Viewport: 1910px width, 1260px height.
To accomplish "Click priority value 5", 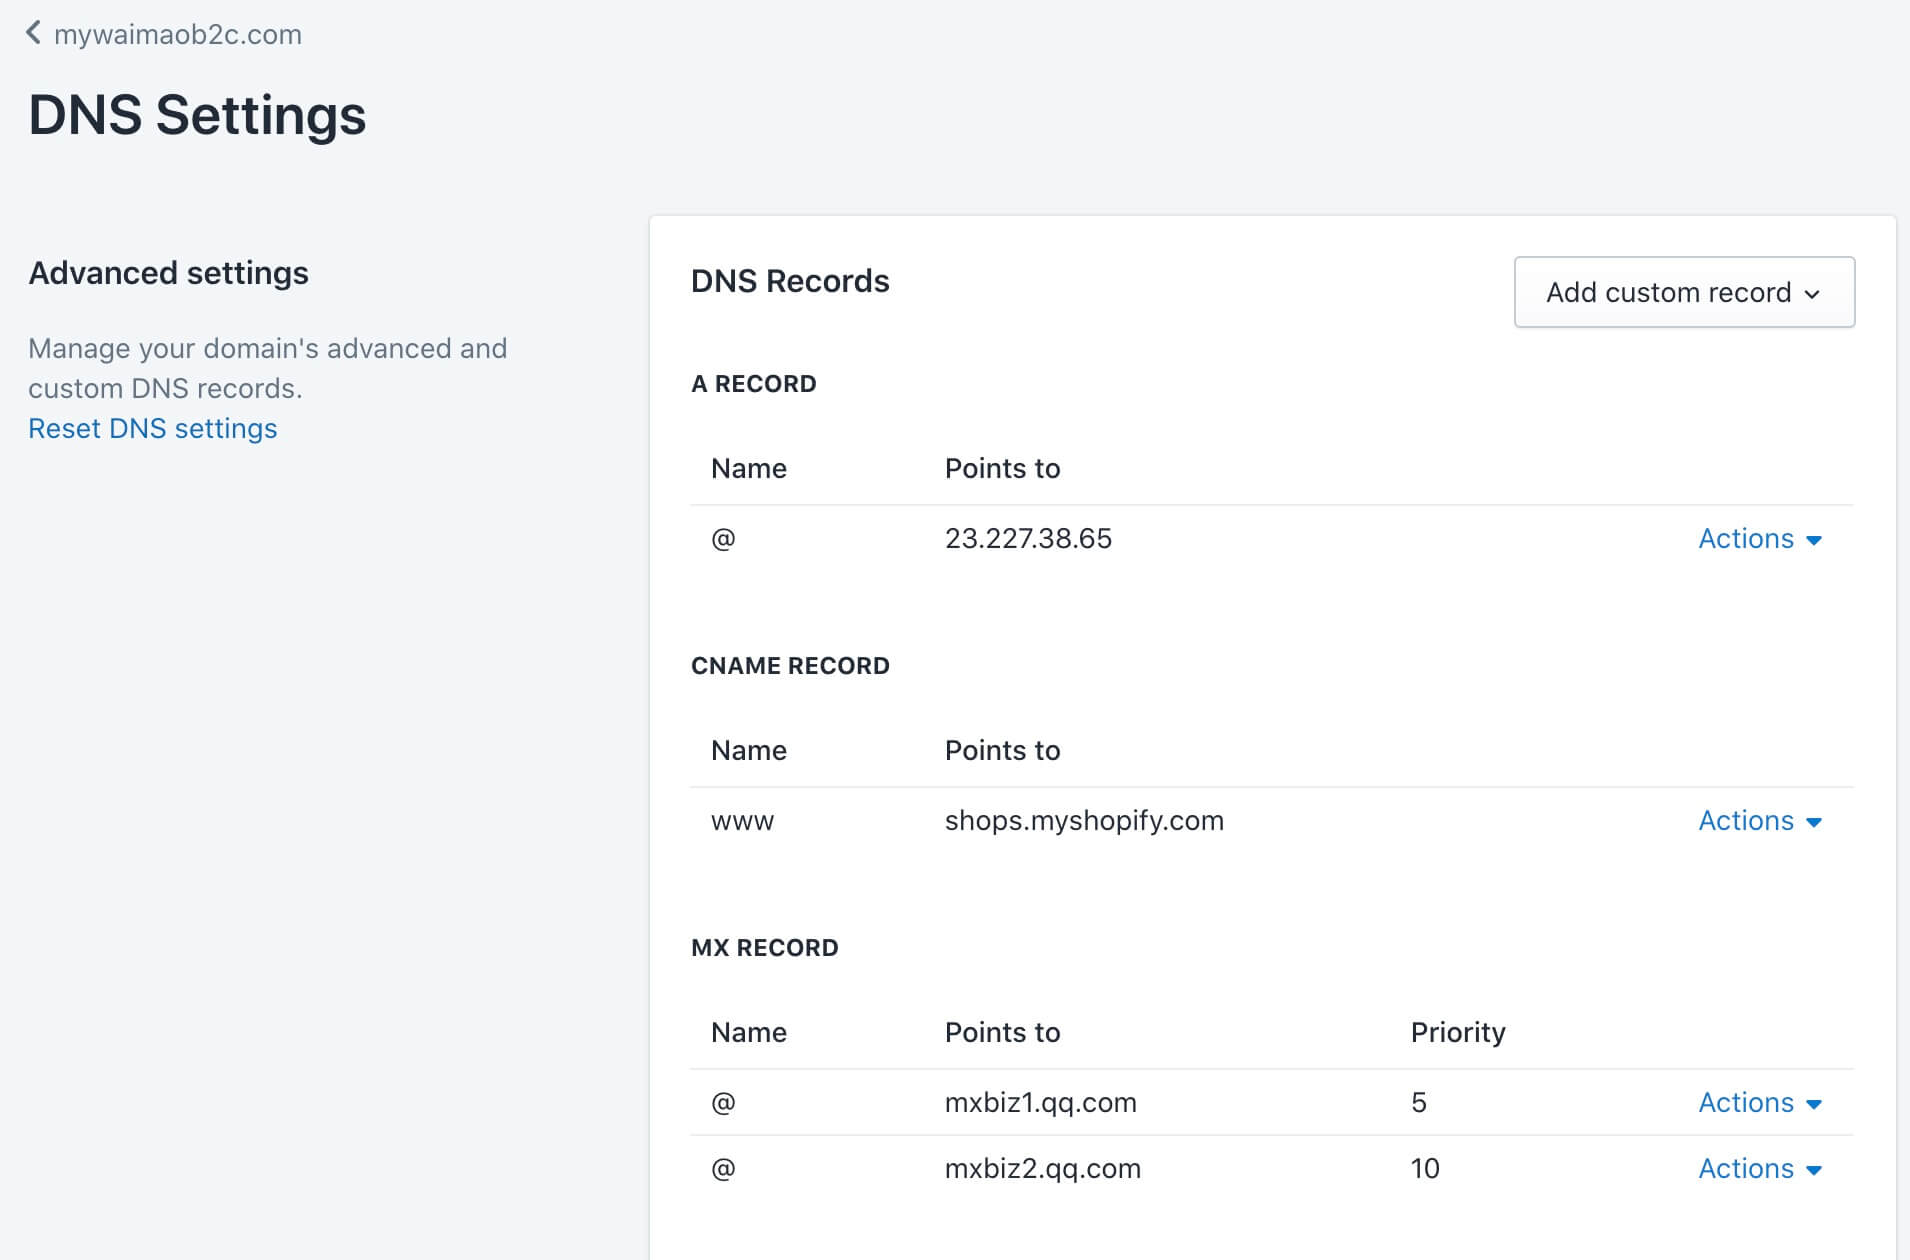I will click(1419, 1102).
